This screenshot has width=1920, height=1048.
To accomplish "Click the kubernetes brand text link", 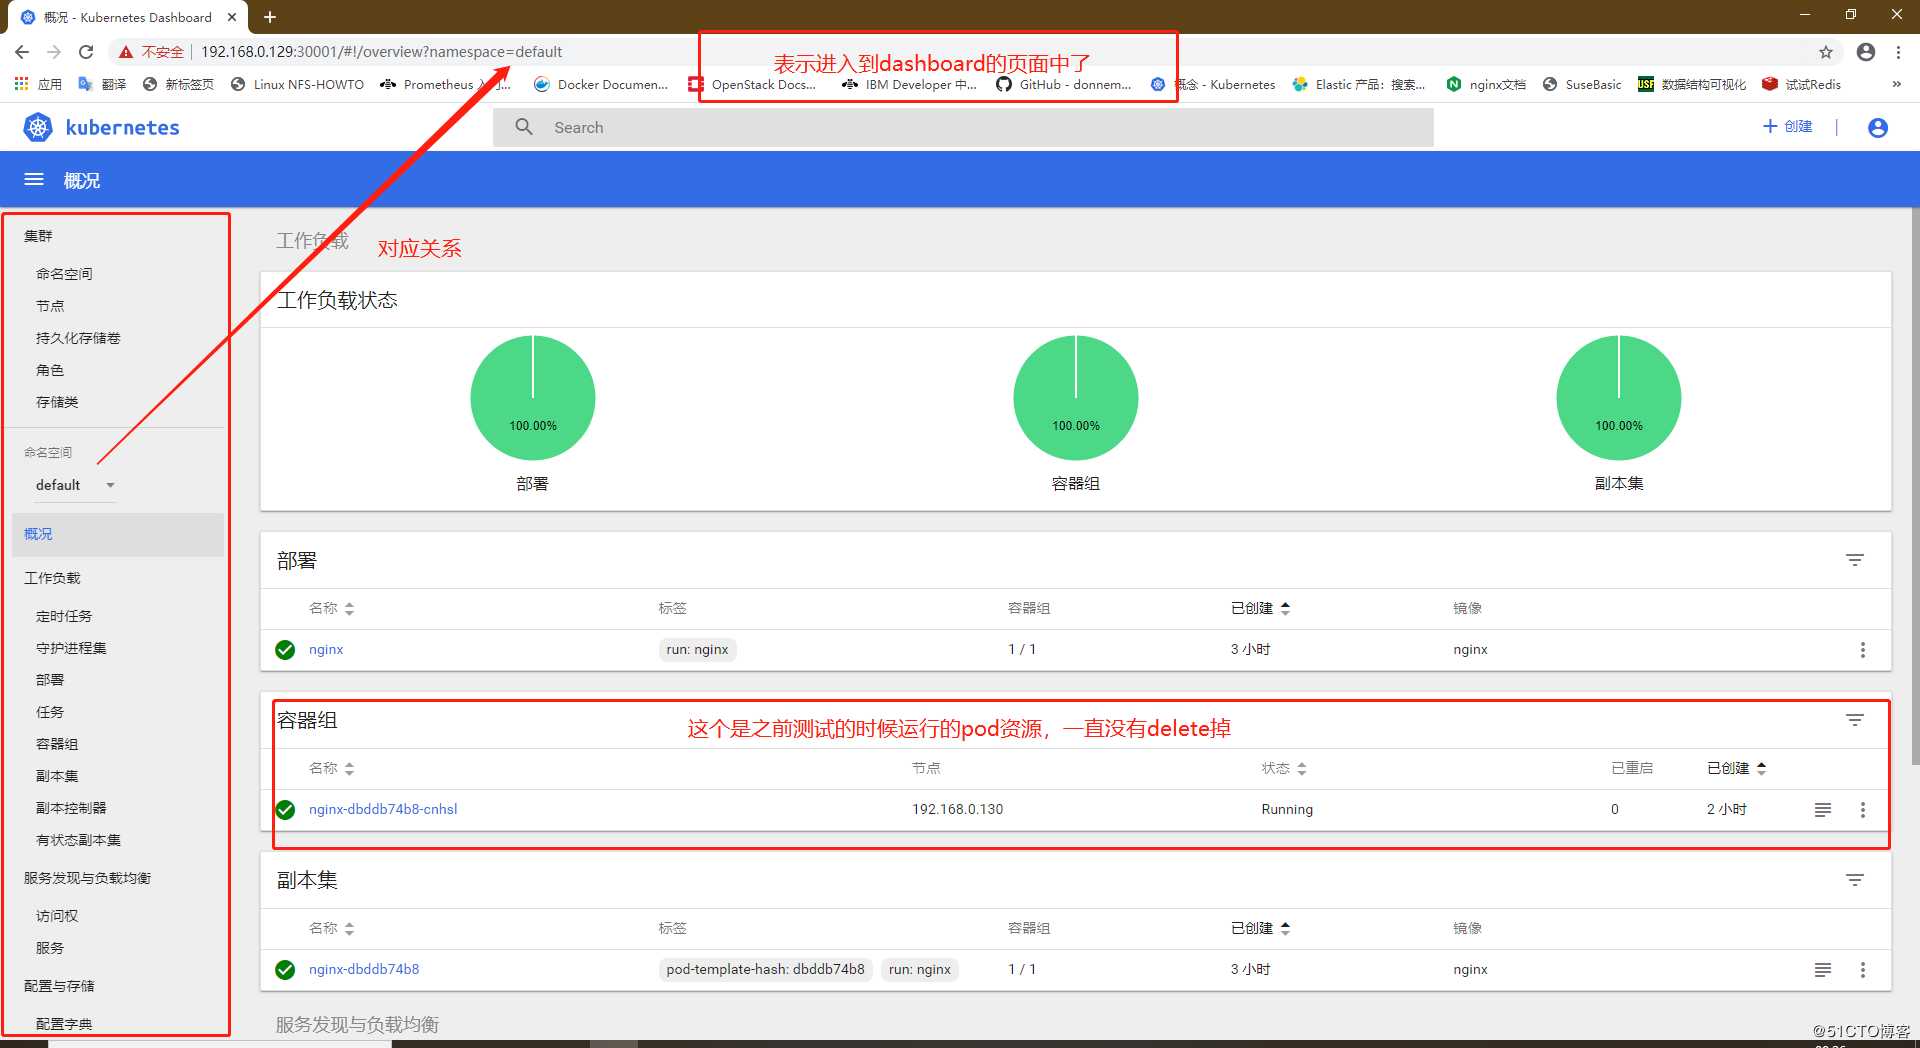I will coord(122,127).
